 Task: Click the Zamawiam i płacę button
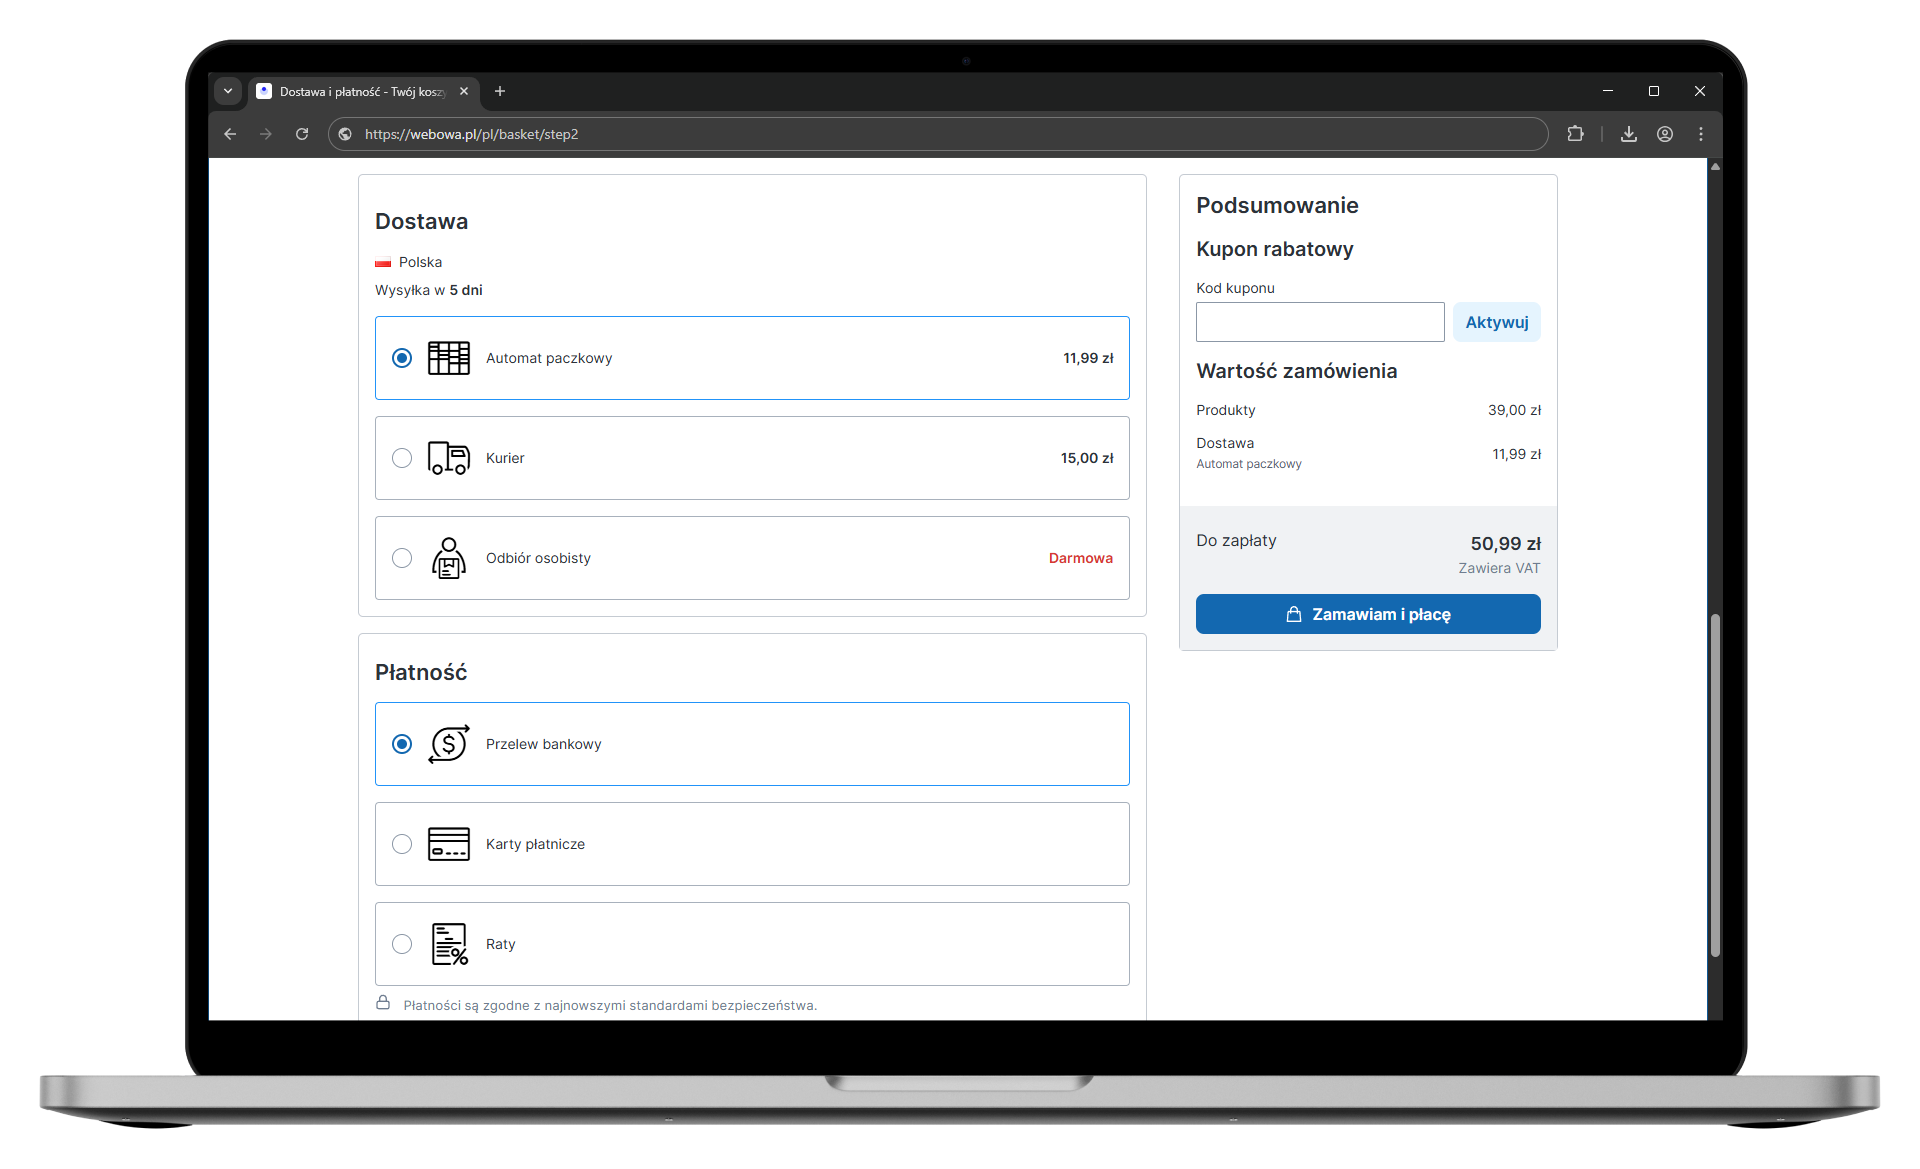pos(1367,614)
